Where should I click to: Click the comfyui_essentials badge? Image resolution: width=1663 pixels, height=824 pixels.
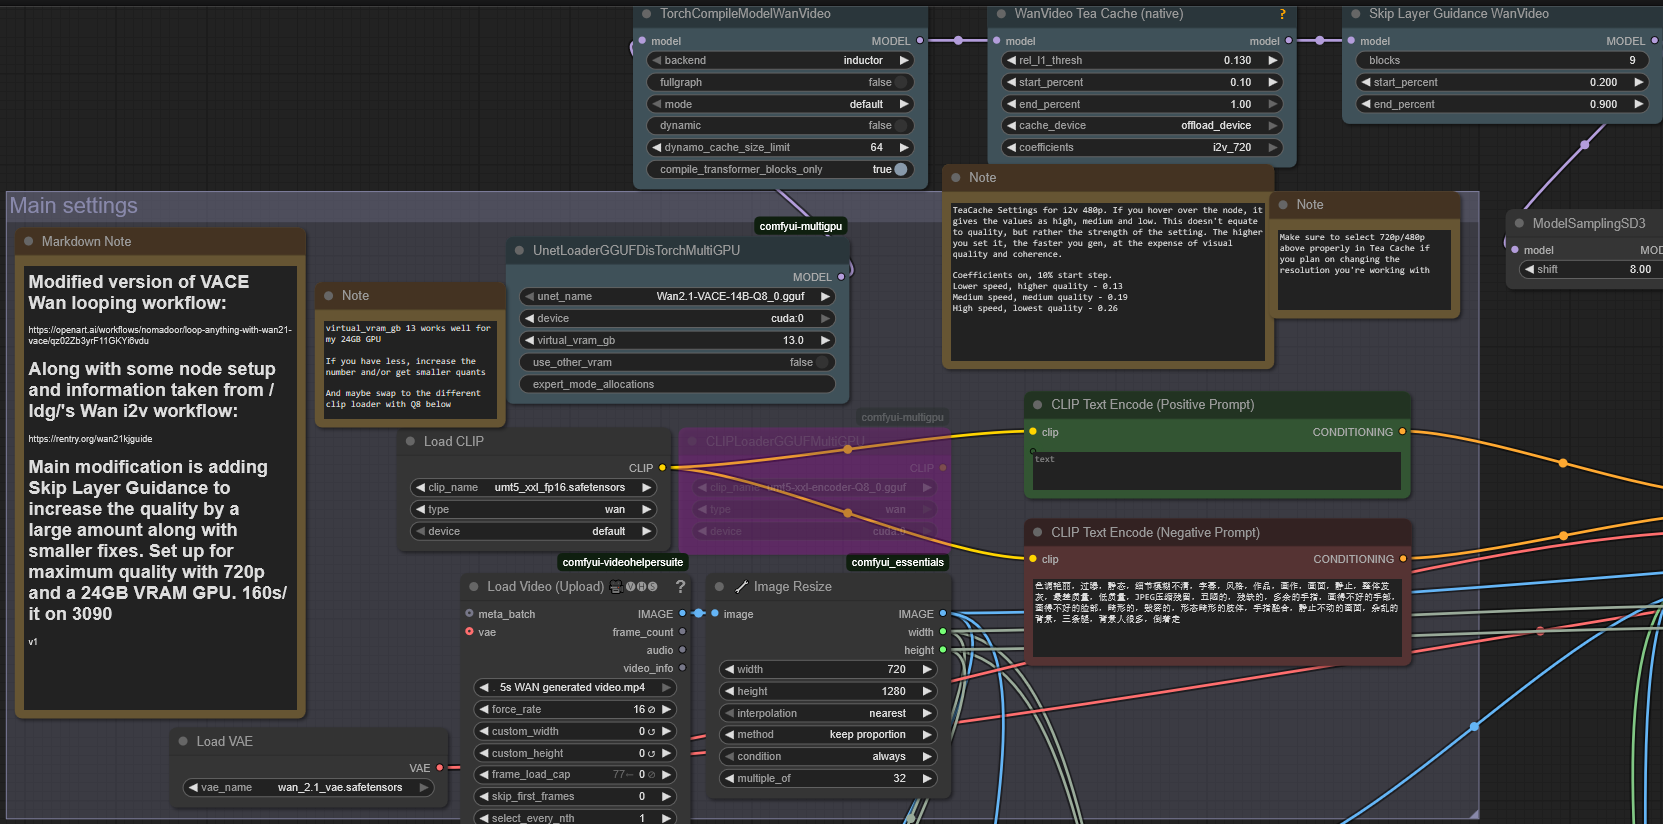point(898,562)
